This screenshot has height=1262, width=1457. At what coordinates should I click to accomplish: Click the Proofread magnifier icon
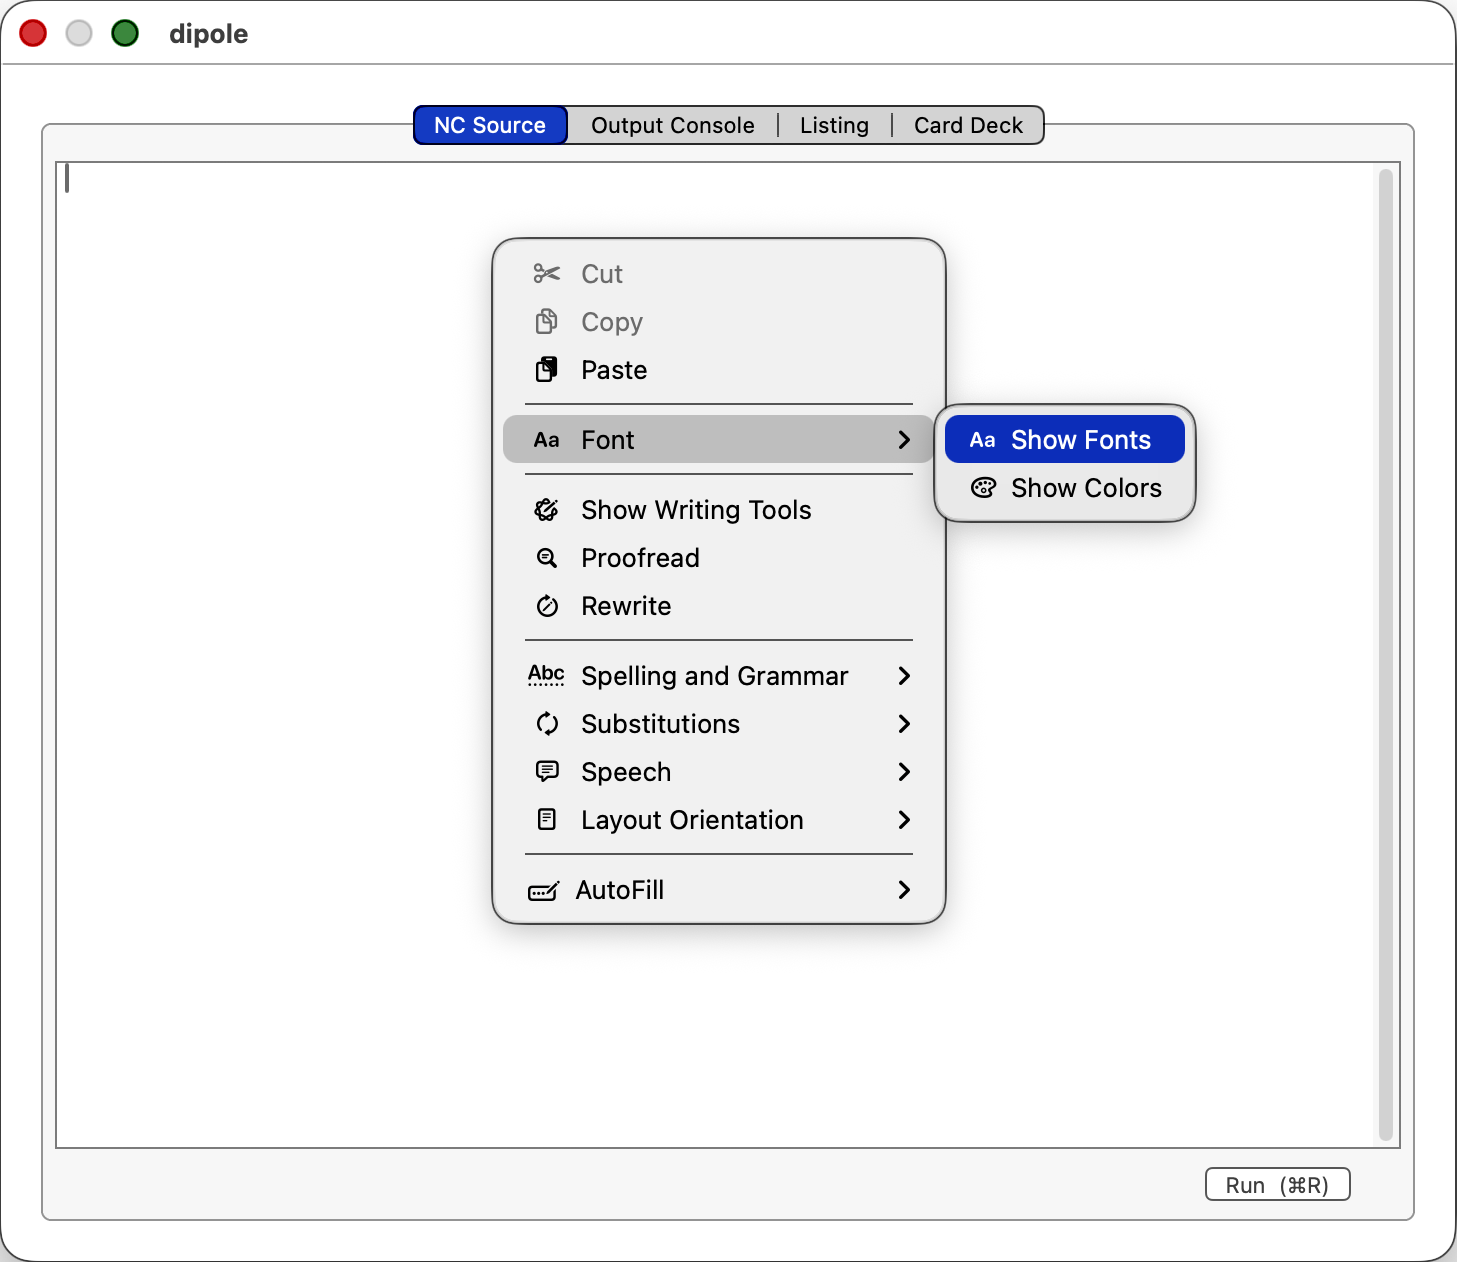point(546,558)
